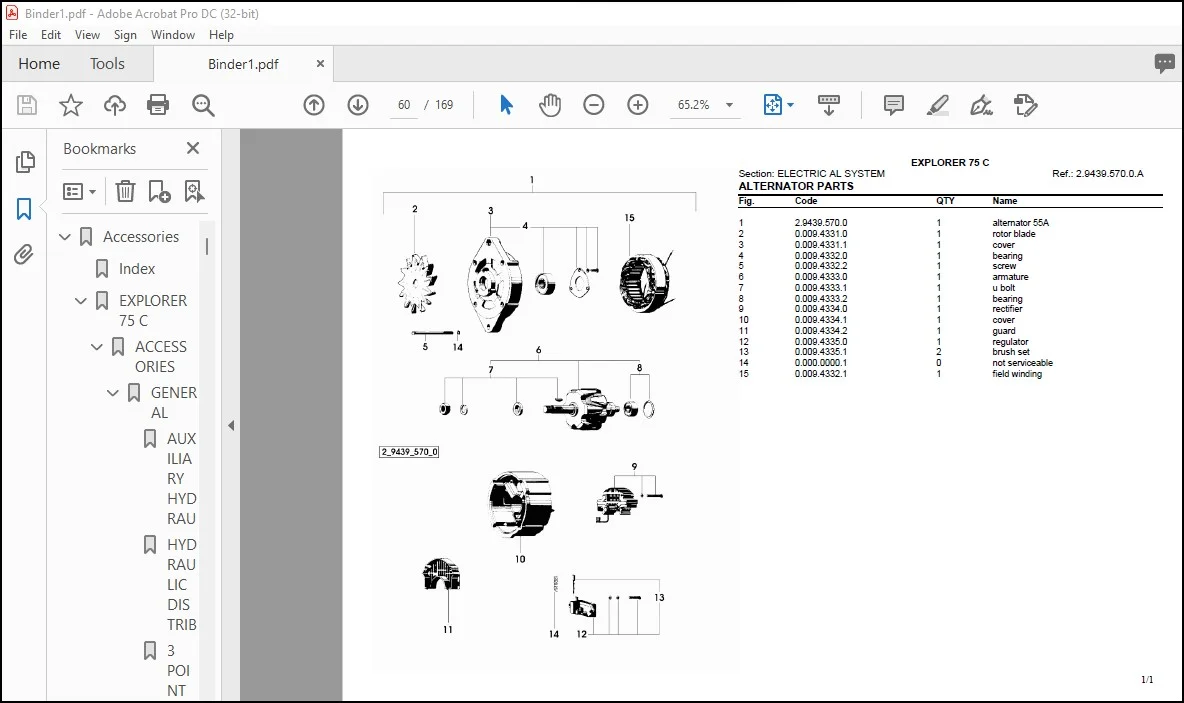The image size is (1184, 703).
Task: Click part code 0.009.4331.0
Action: [821, 234]
